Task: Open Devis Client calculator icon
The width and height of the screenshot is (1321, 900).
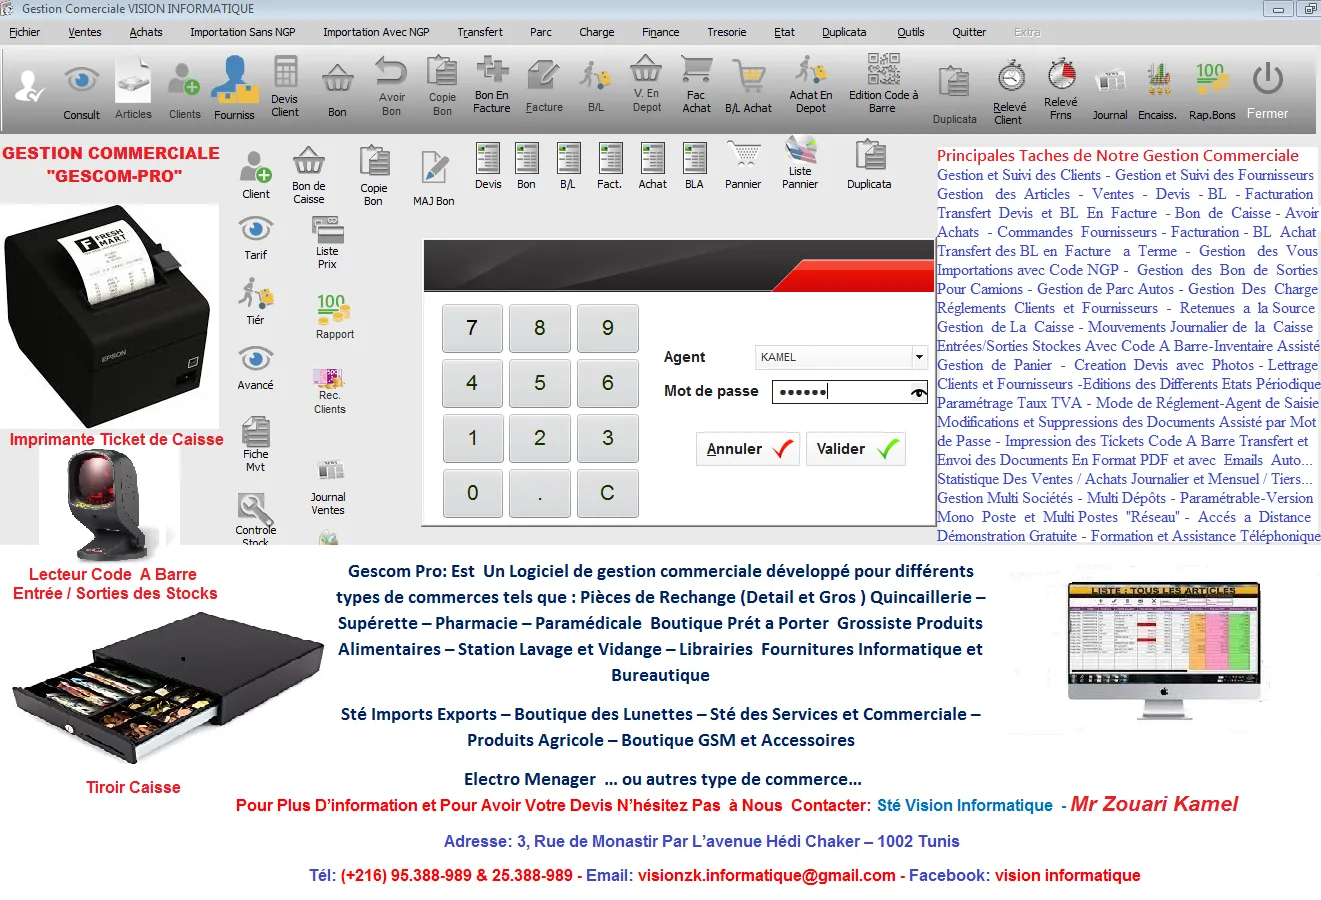Action: (x=285, y=86)
